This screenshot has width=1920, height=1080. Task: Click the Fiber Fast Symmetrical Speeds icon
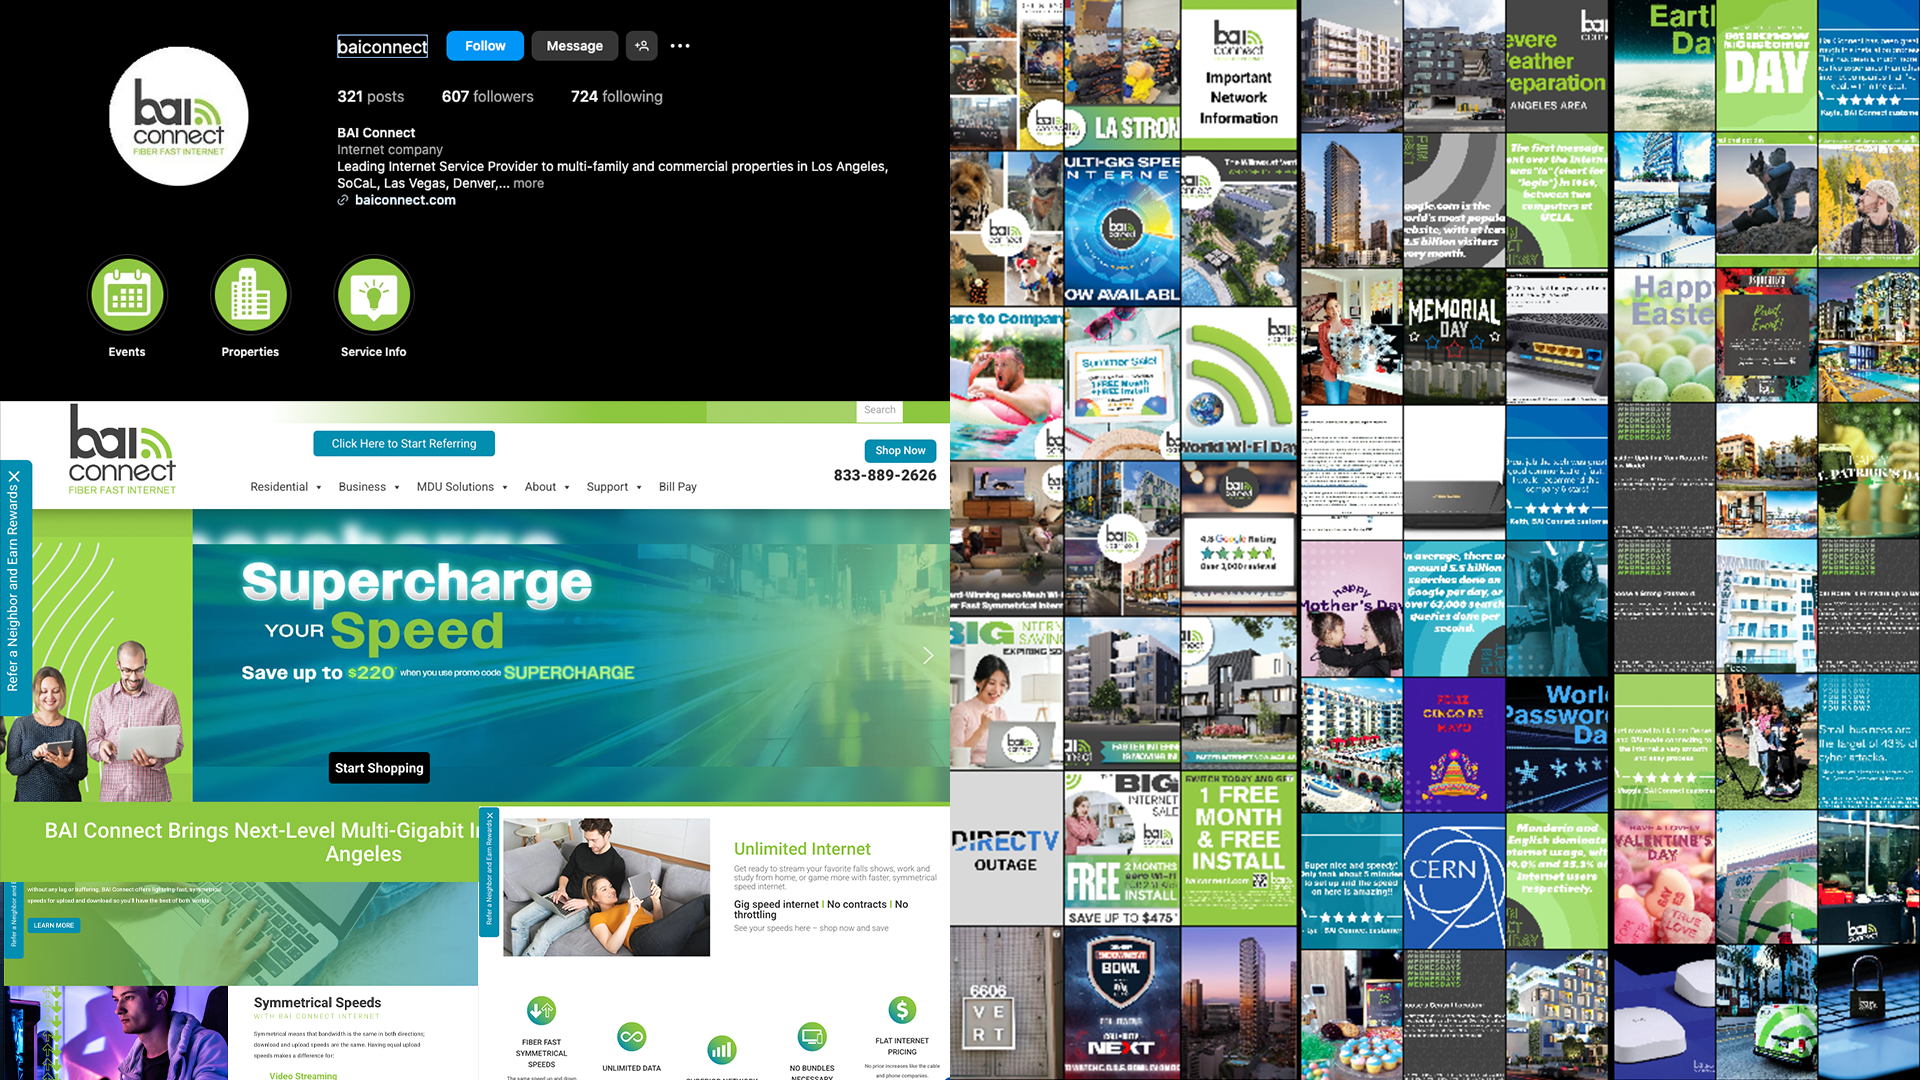click(x=541, y=1011)
